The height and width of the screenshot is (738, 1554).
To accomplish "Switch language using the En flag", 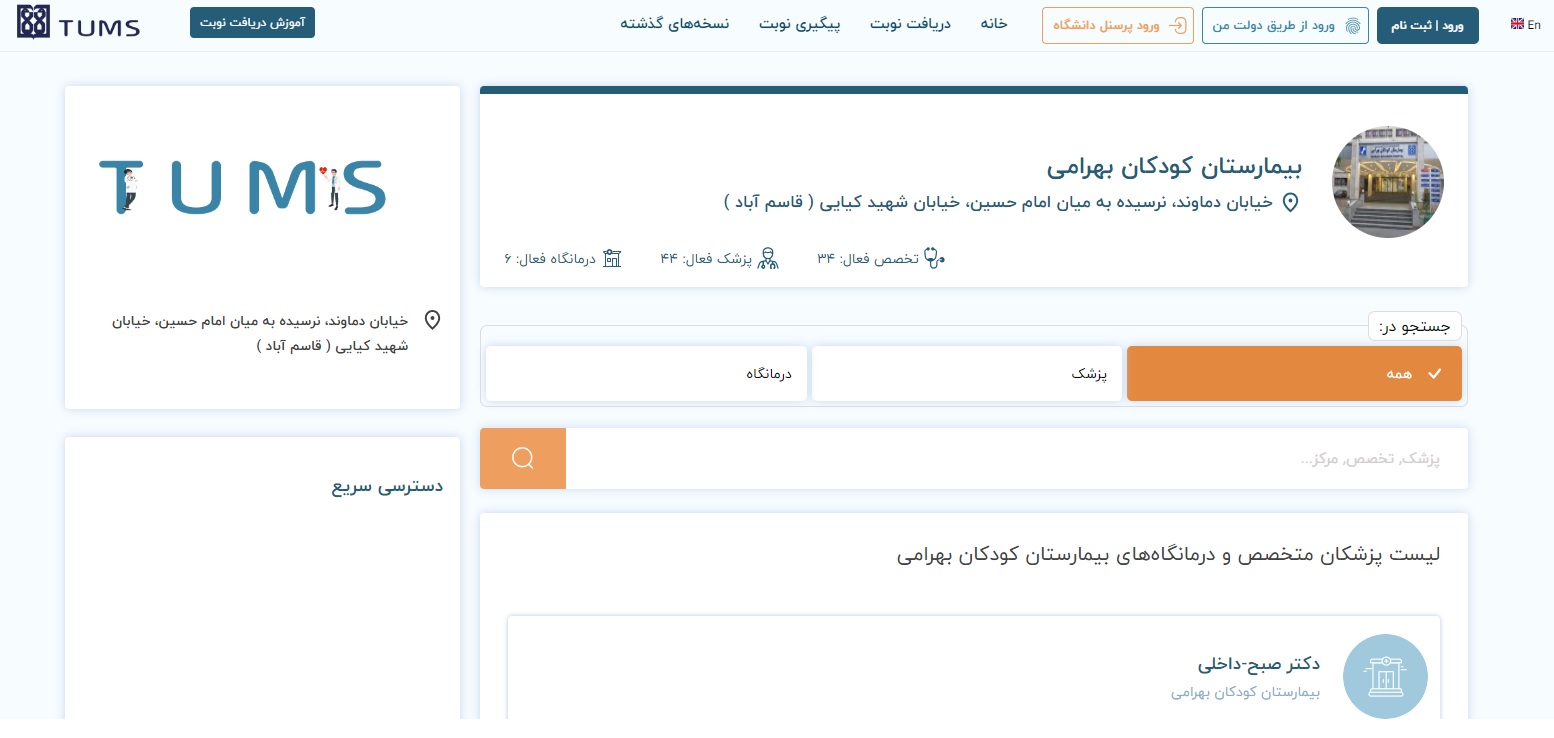I will click(x=1525, y=25).
